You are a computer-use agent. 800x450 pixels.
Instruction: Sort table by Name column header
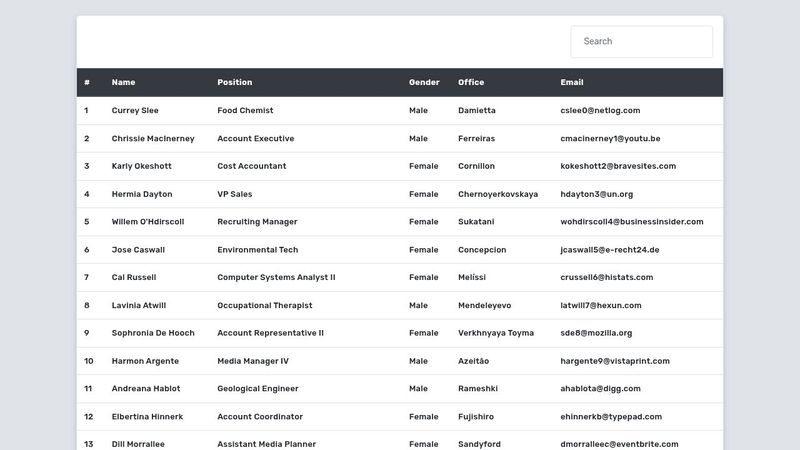tap(123, 82)
